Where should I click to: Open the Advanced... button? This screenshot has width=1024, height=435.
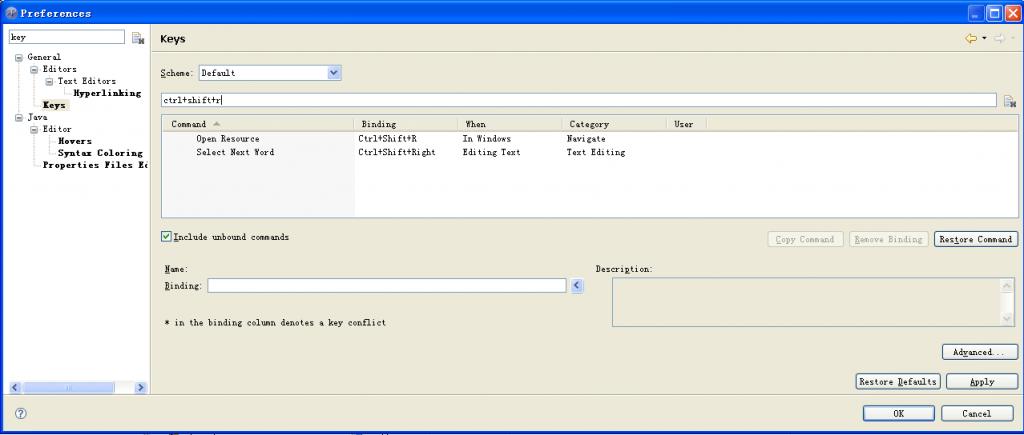(x=980, y=352)
